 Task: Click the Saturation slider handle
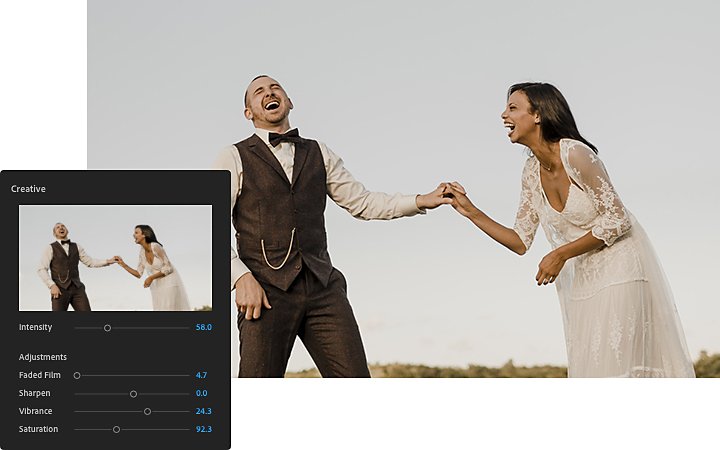click(x=117, y=429)
